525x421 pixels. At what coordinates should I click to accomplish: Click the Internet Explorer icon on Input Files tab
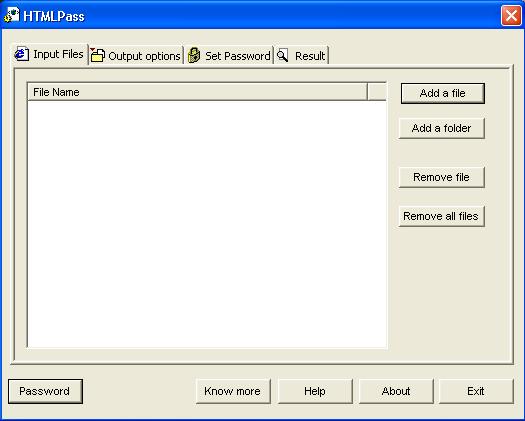click(x=21, y=54)
